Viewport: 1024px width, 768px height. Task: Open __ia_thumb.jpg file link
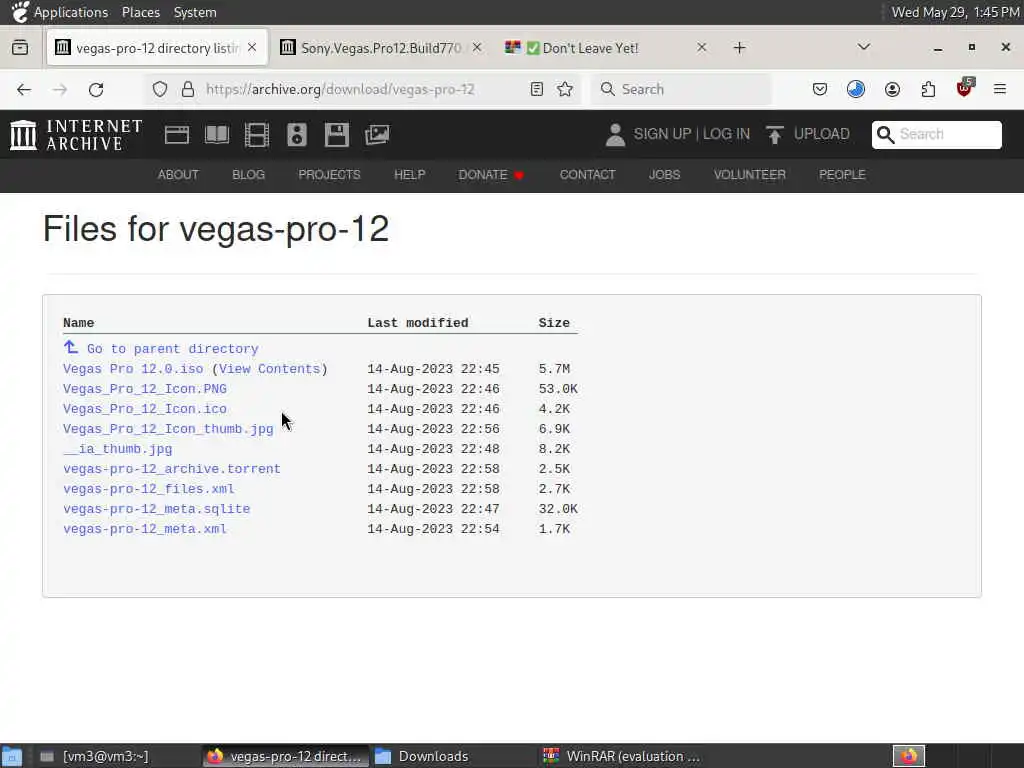(118, 449)
